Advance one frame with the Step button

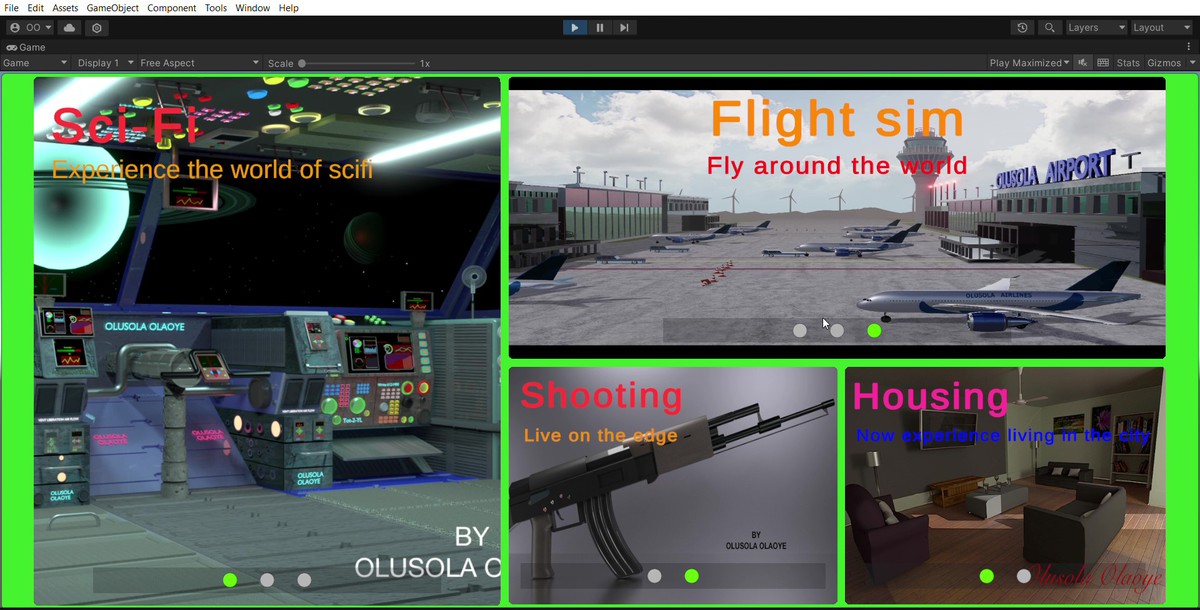pyautogui.click(x=624, y=28)
